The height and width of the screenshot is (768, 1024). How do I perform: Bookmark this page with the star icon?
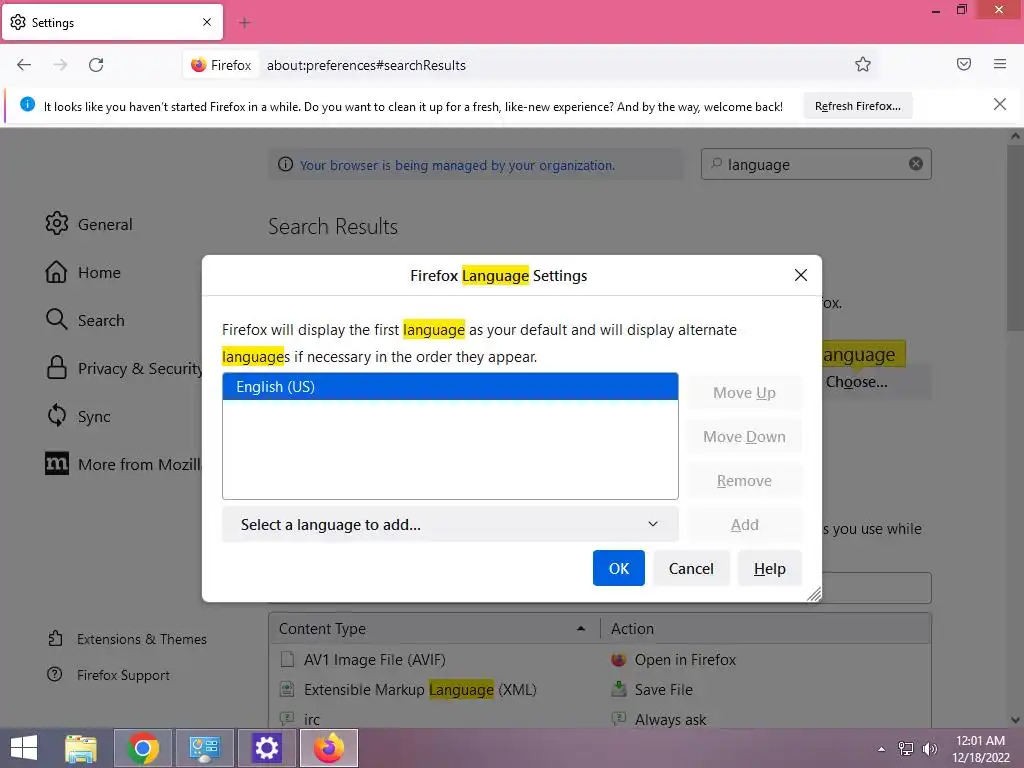(863, 64)
